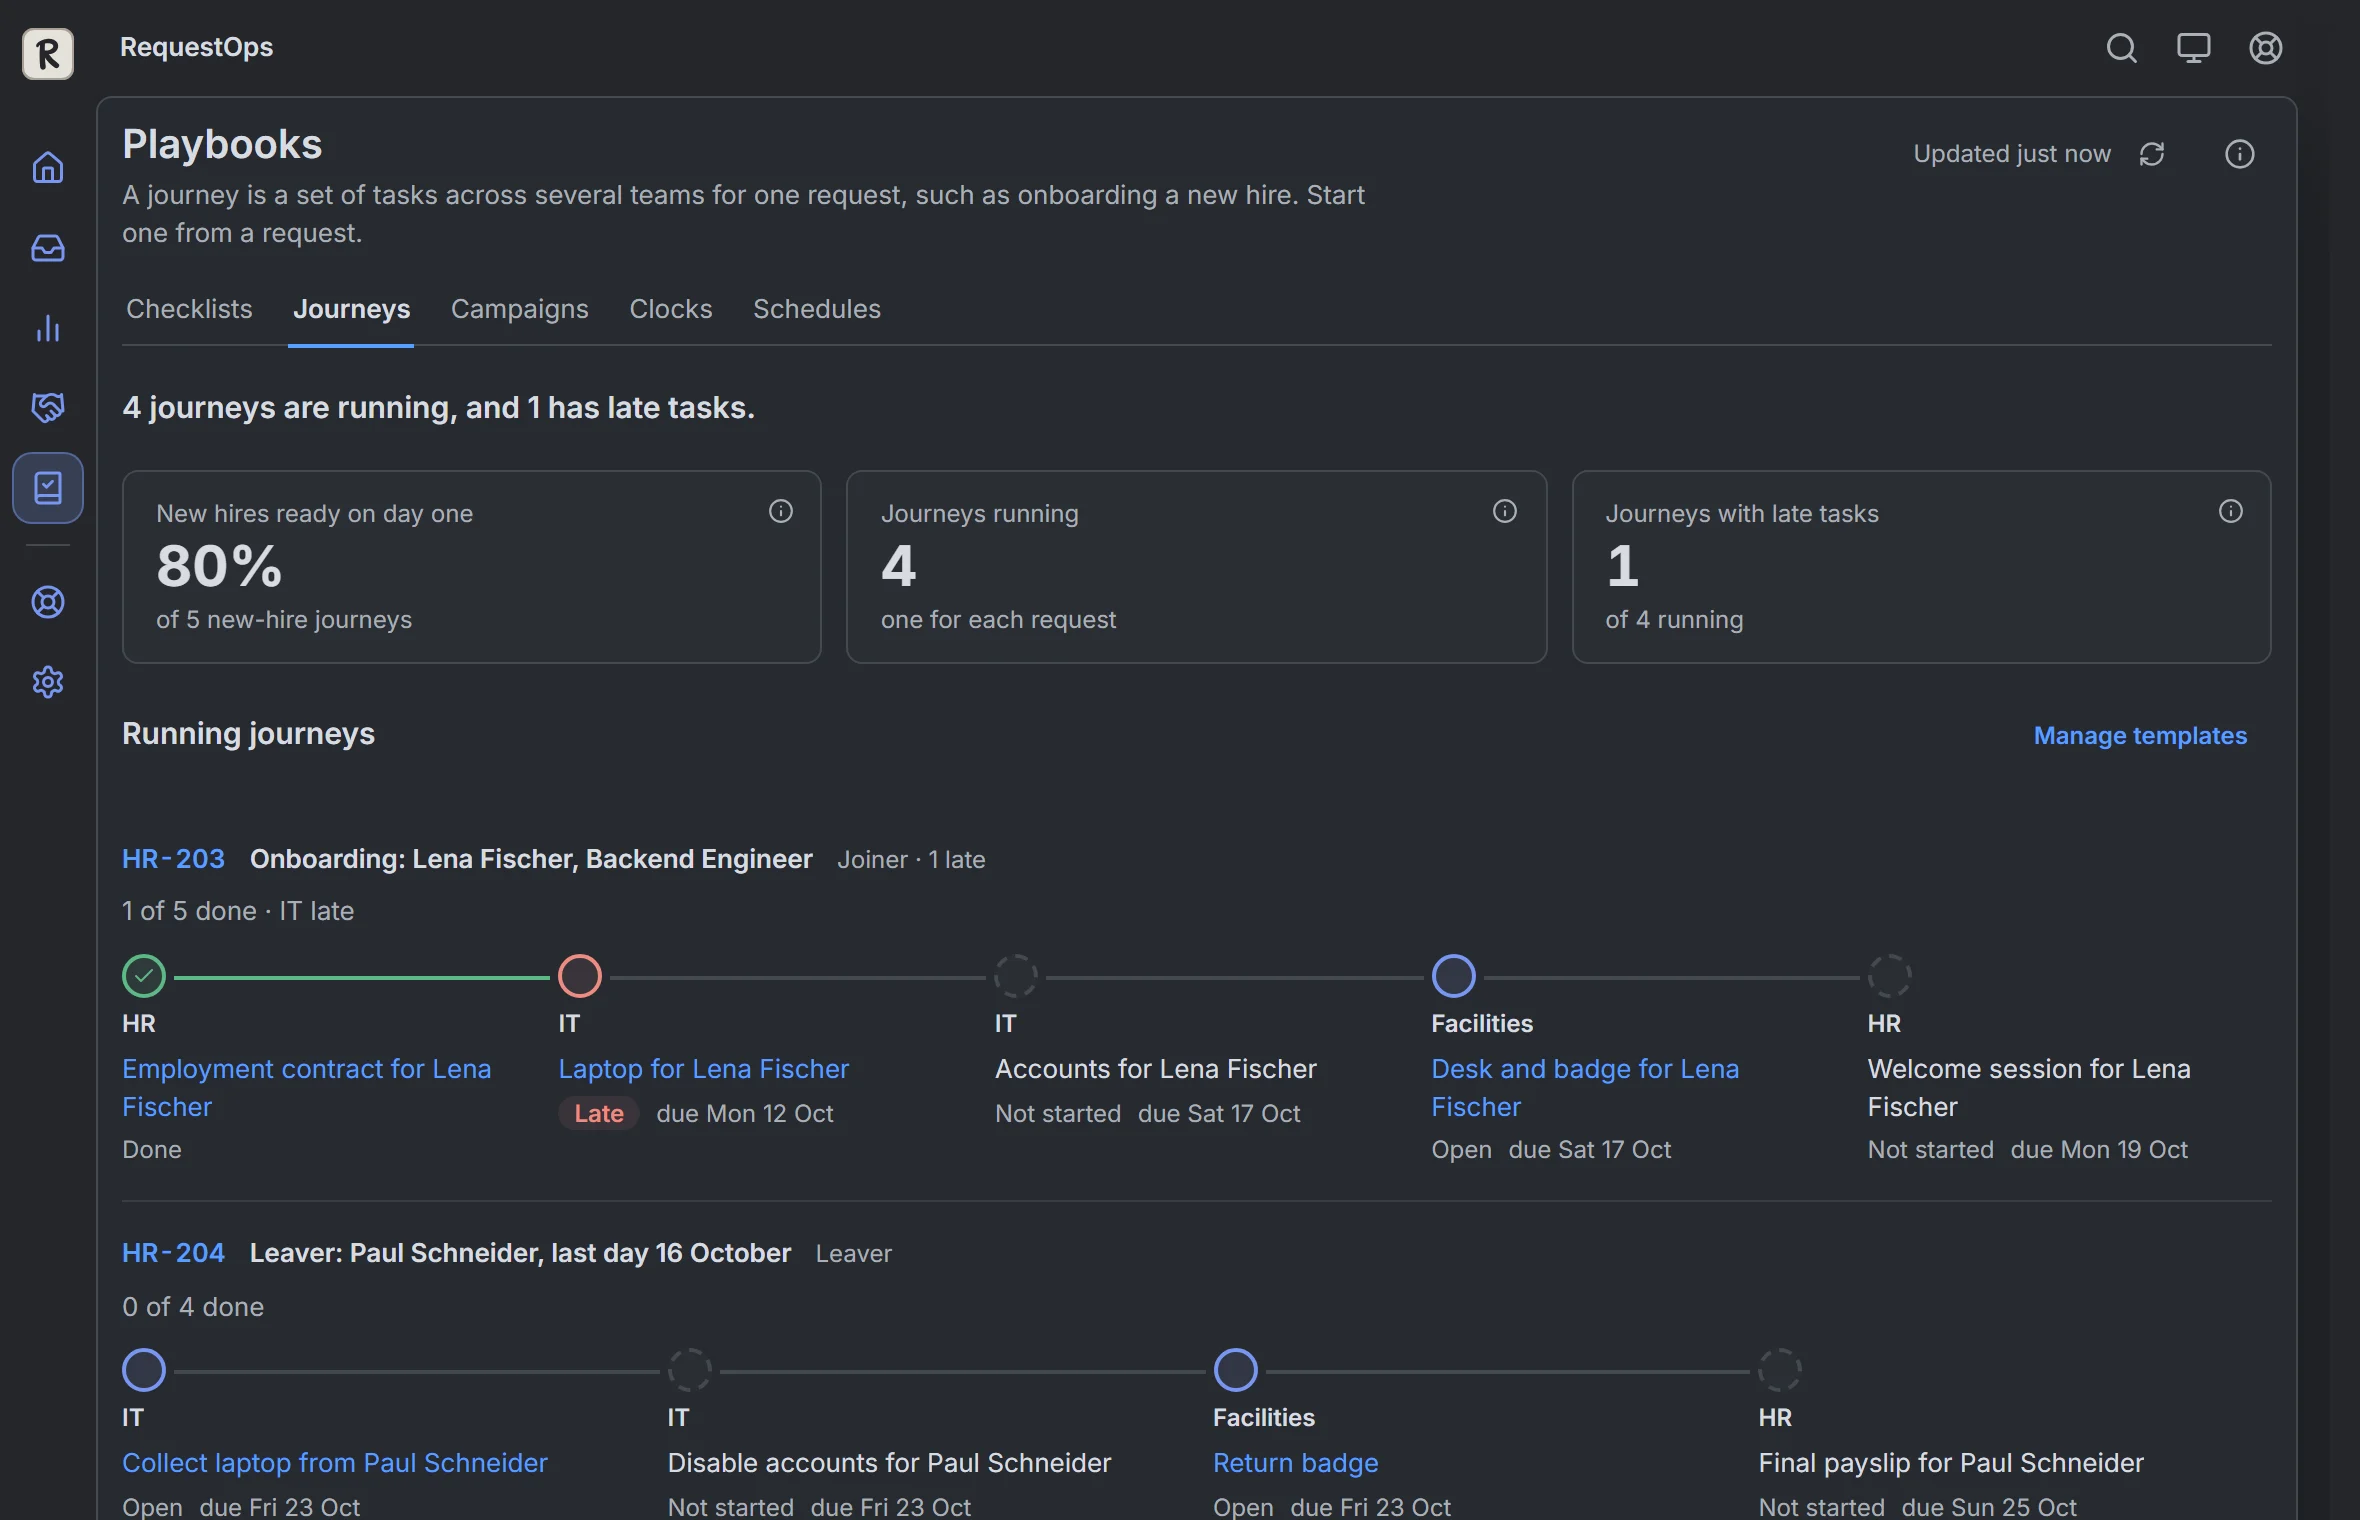Click the RequestOps app name

pyautogui.click(x=196, y=47)
